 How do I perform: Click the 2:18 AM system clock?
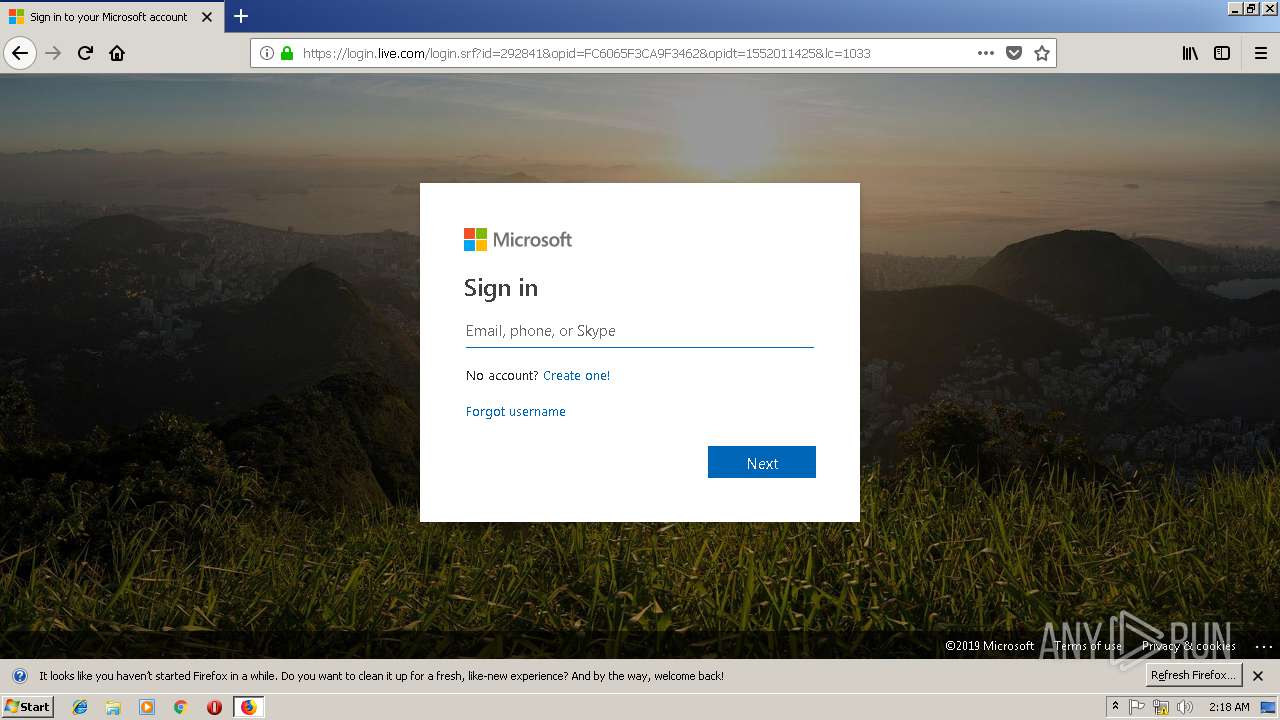[1229, 707]
